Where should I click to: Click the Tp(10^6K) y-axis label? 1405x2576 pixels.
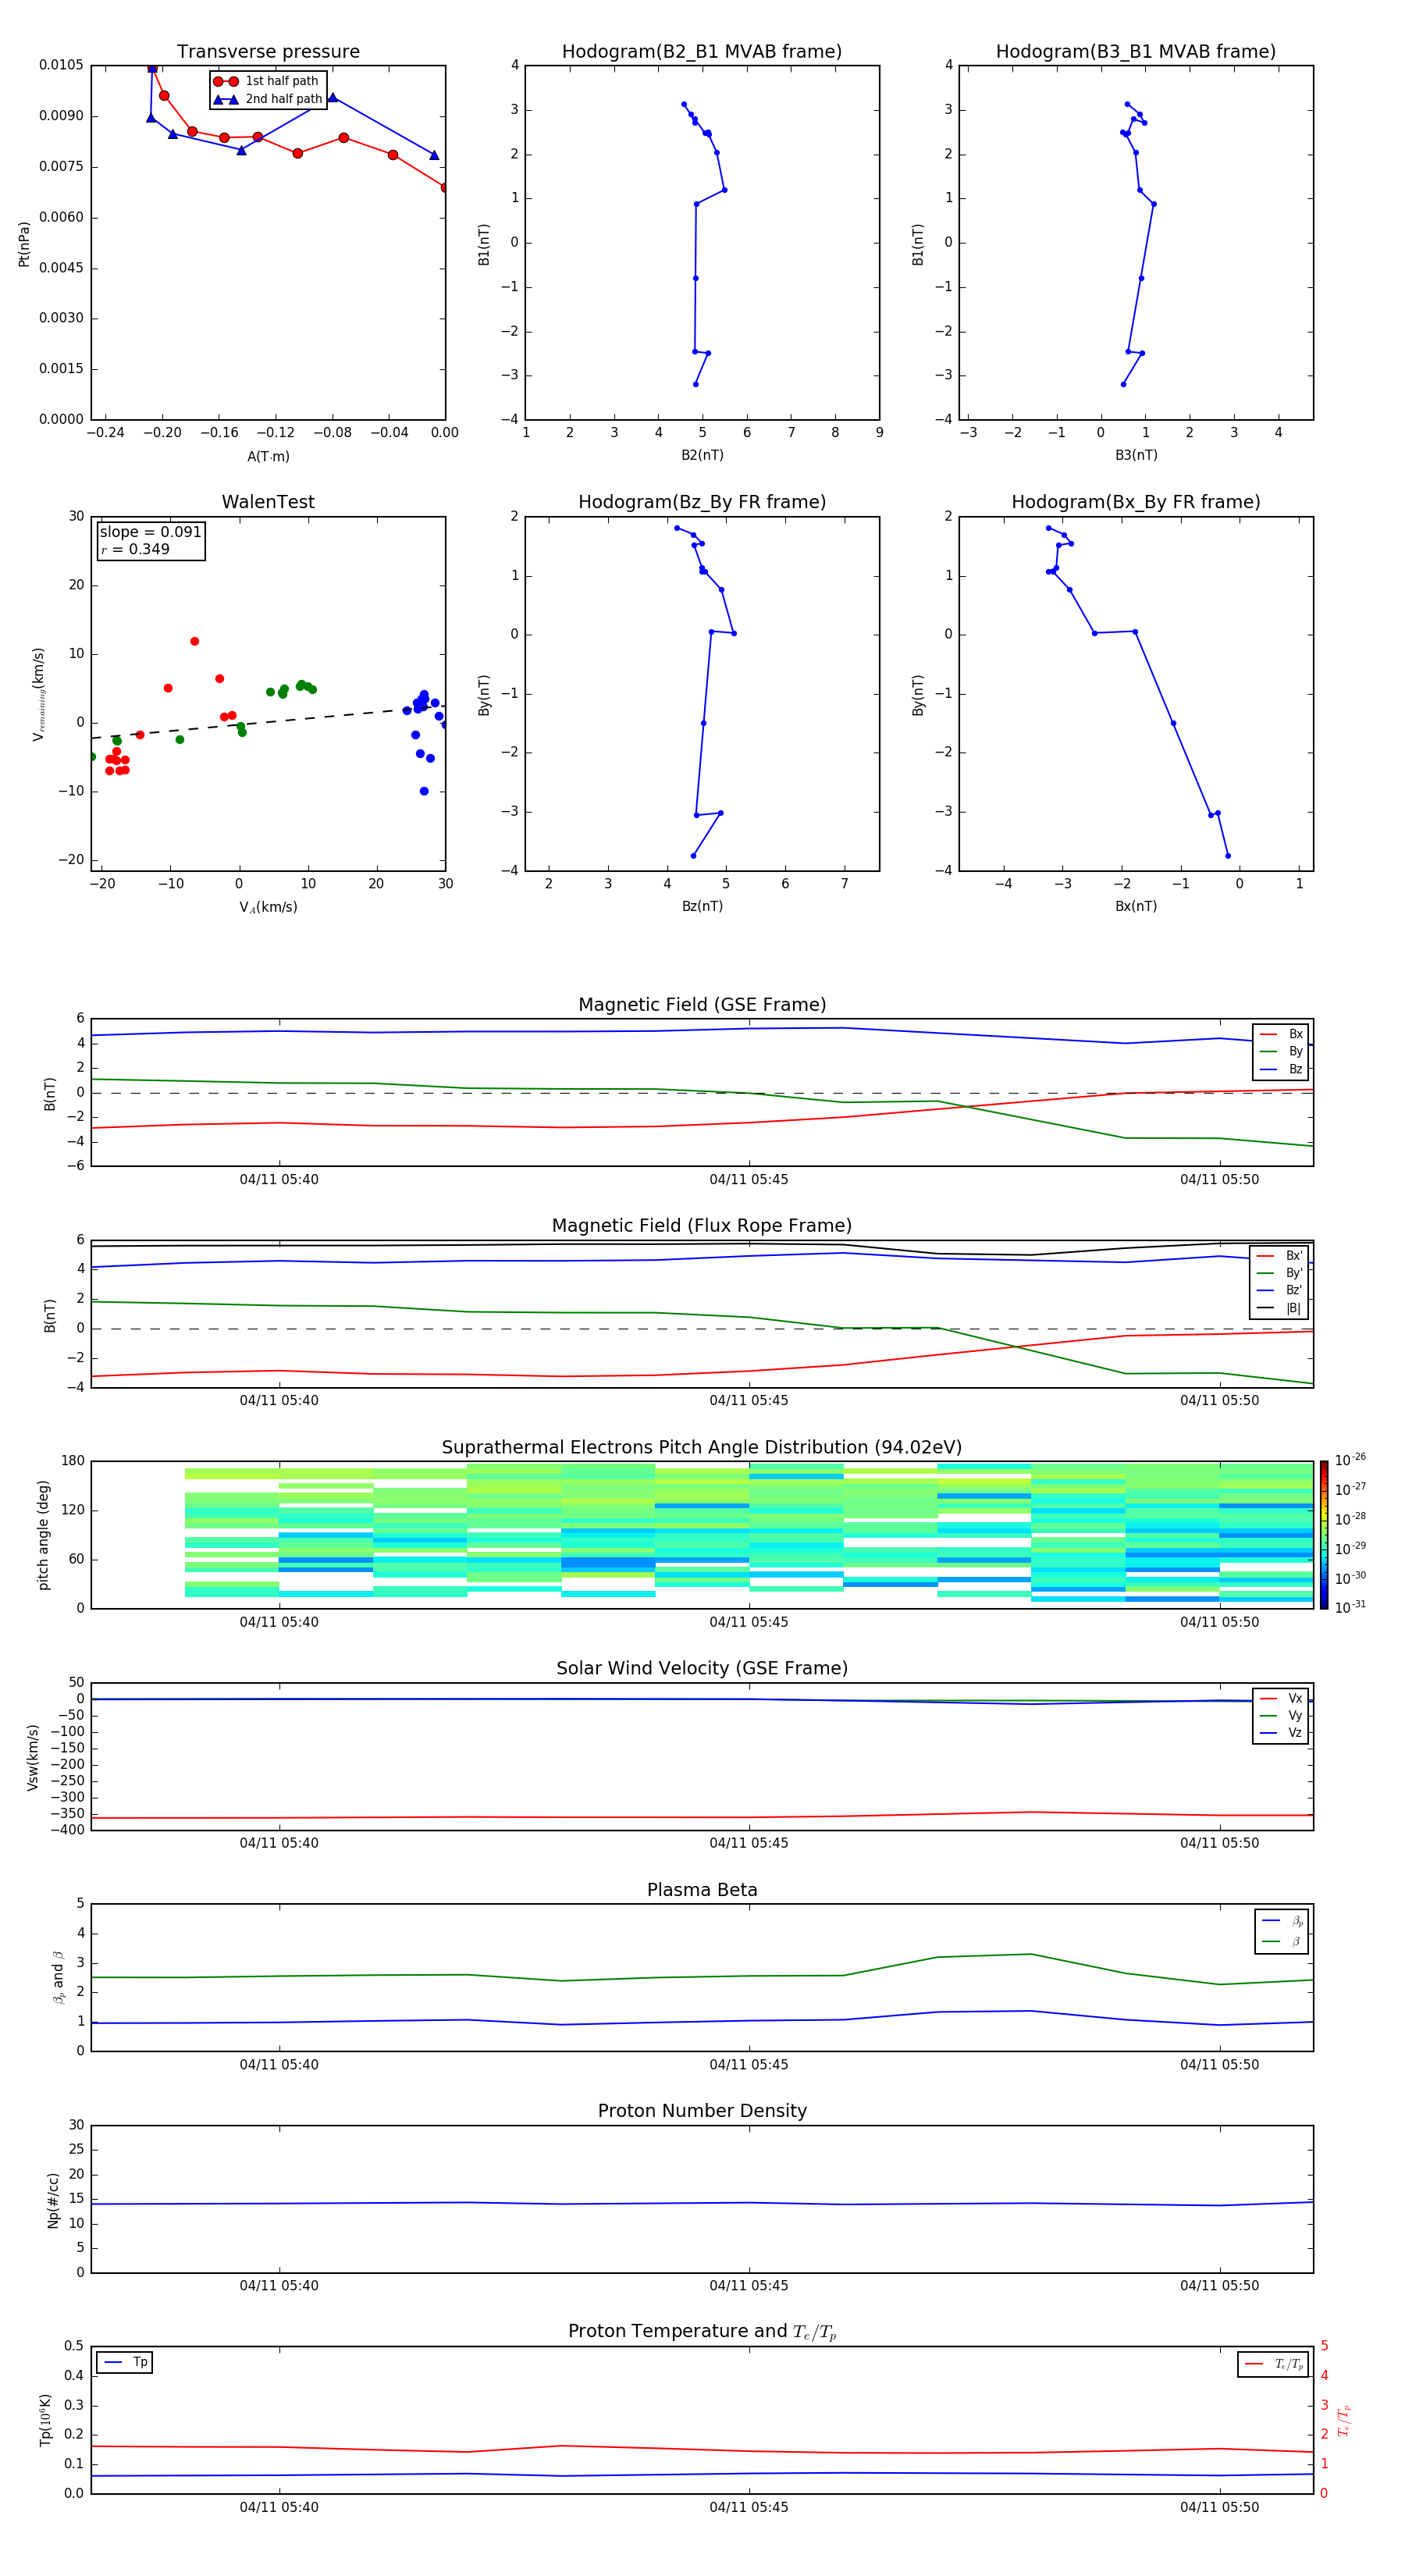click(44, 2420)
